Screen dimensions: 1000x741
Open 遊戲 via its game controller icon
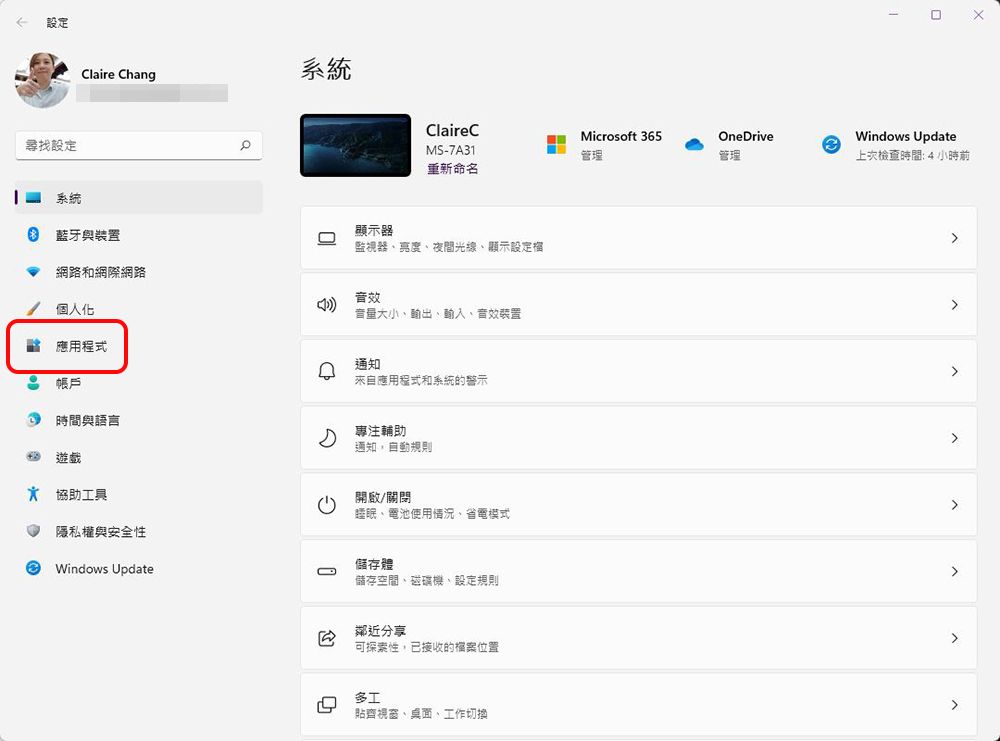(33, 457)
